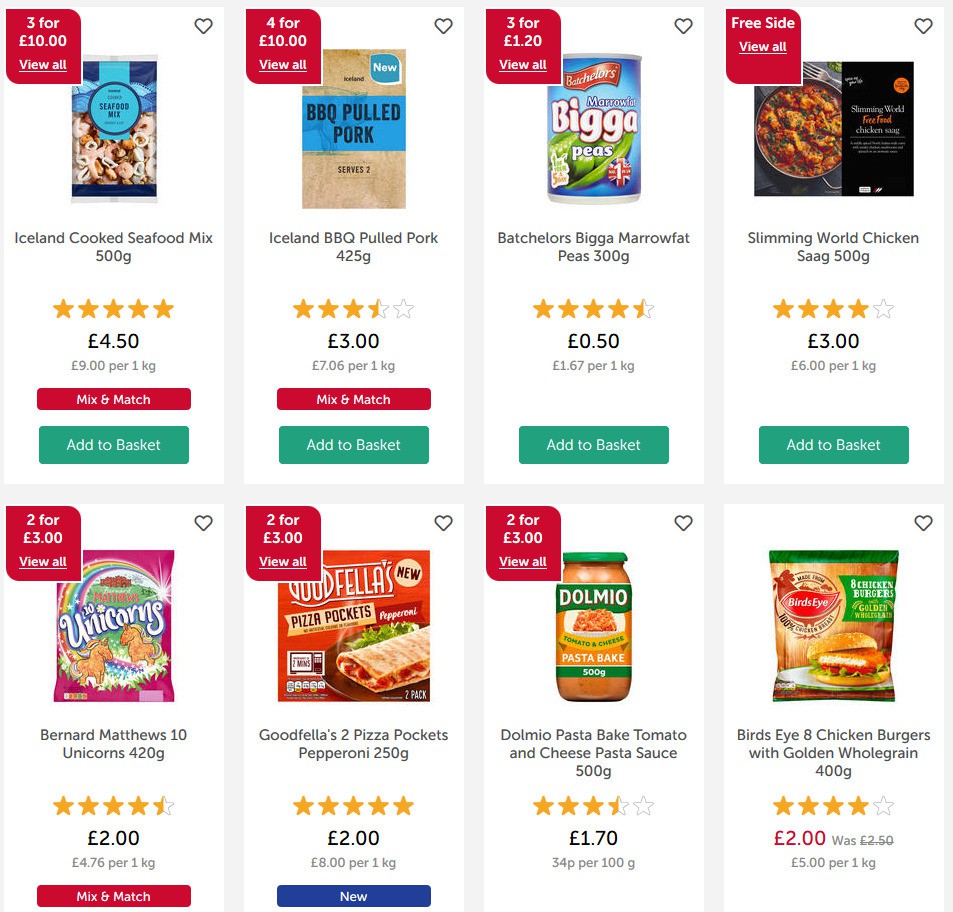Open the Goodfella's Pizza Pockets product image

pos(354,626)
